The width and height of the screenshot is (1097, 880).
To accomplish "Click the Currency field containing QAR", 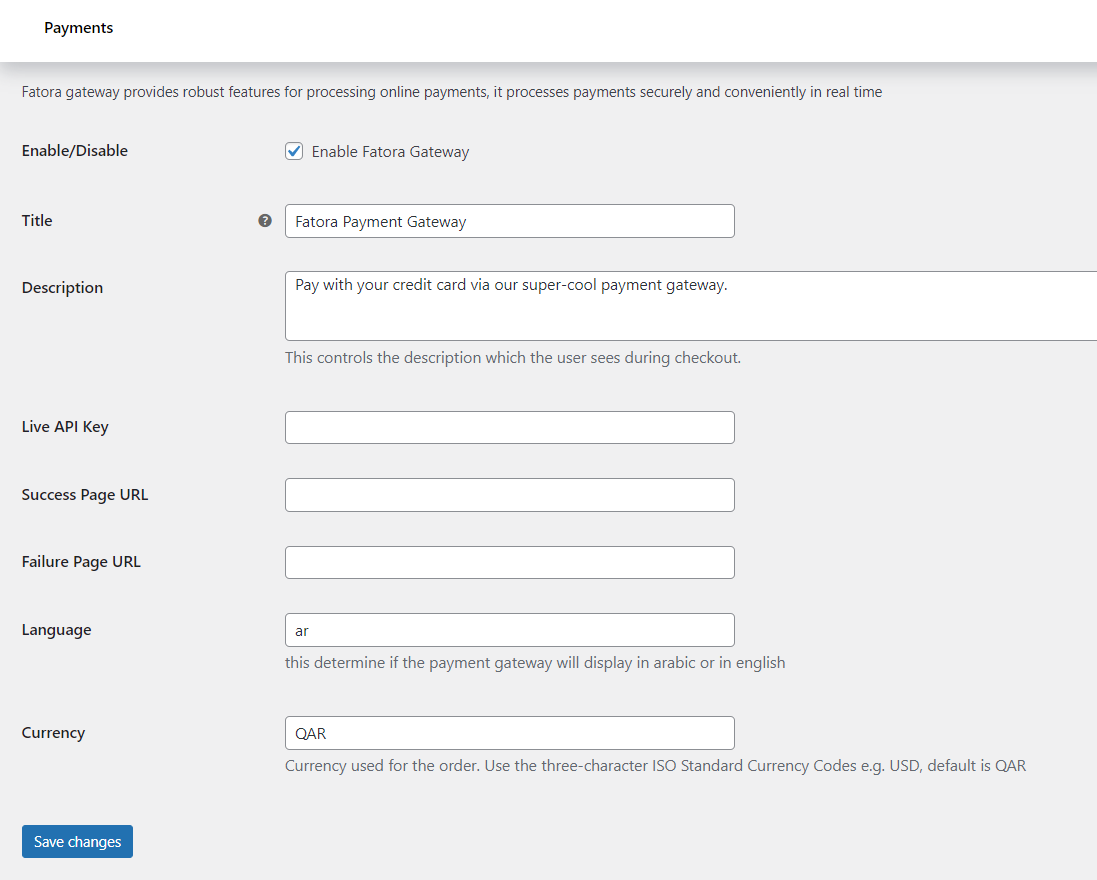I will pyautogui.click(x=509, y=733).
